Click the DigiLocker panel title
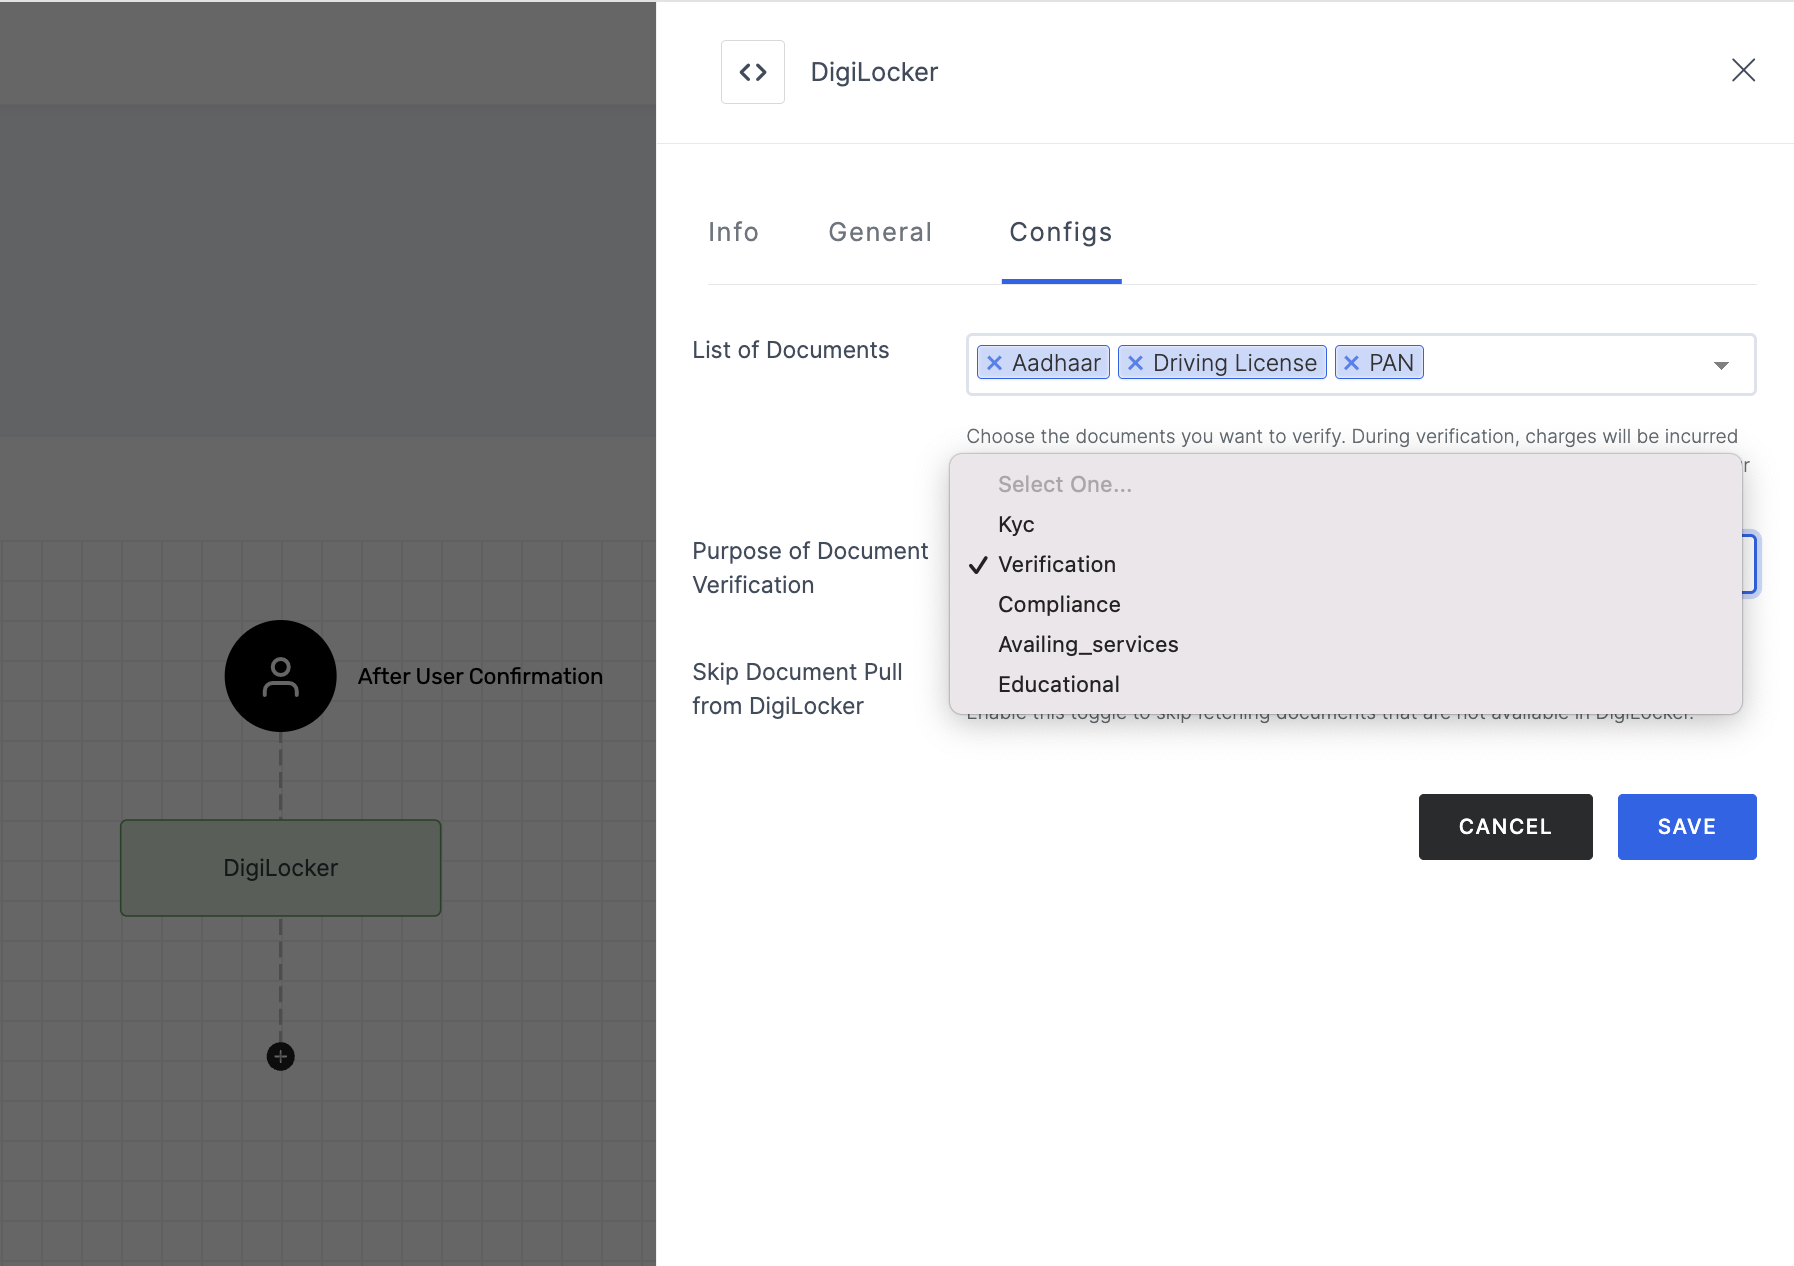1794x1266 pixels. tap(874, 72)
